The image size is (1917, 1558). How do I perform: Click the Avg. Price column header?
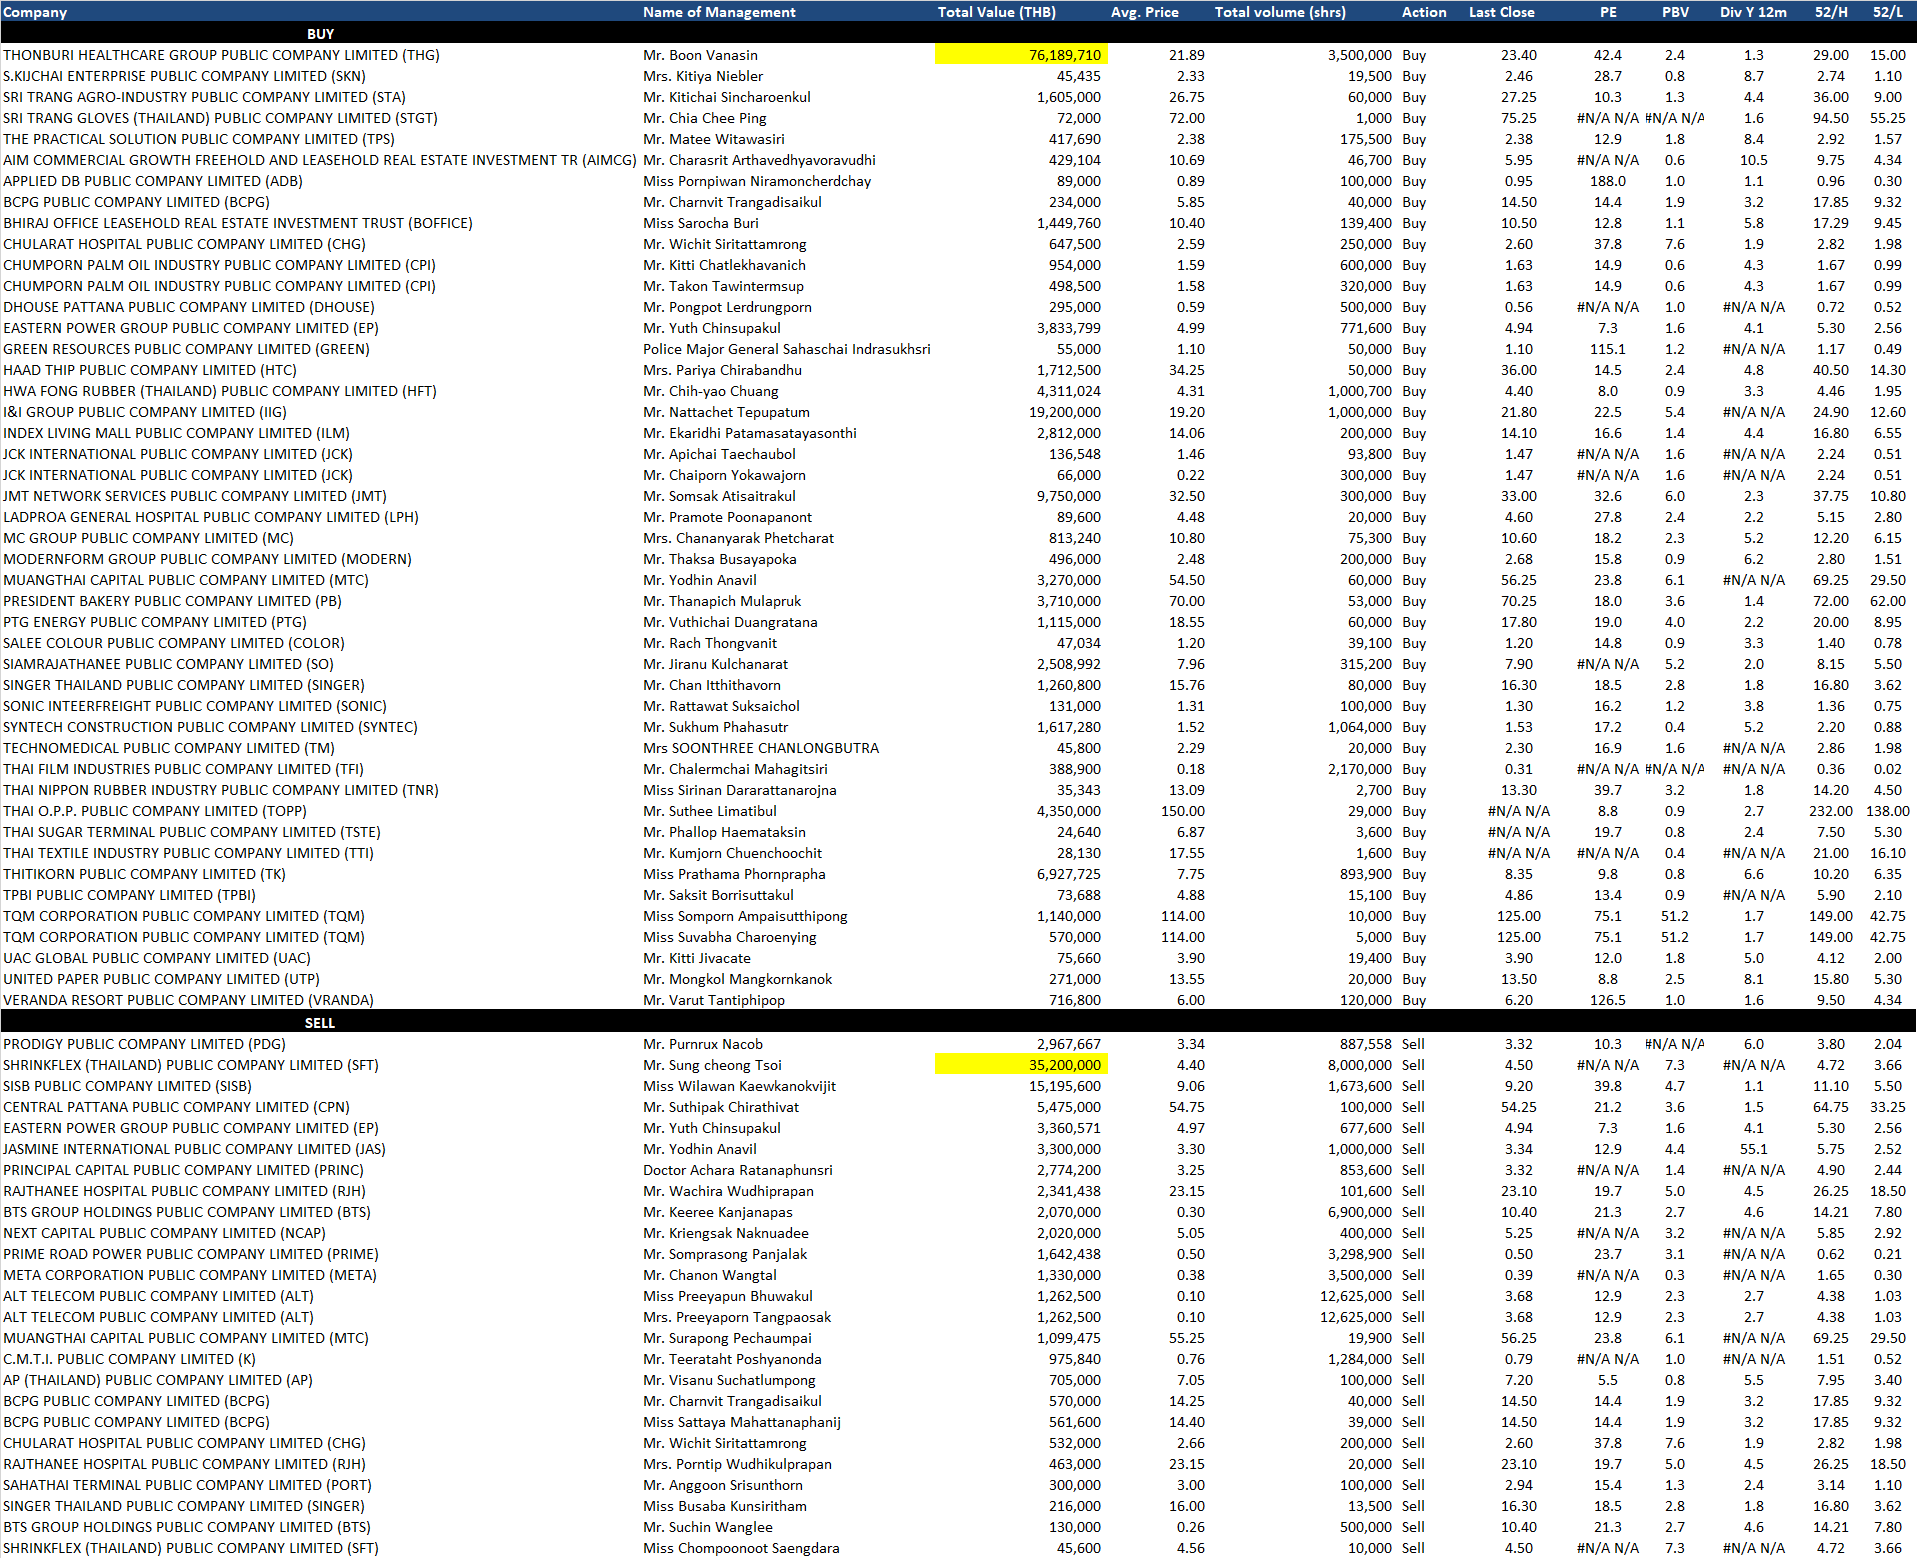pos(1144,12)
